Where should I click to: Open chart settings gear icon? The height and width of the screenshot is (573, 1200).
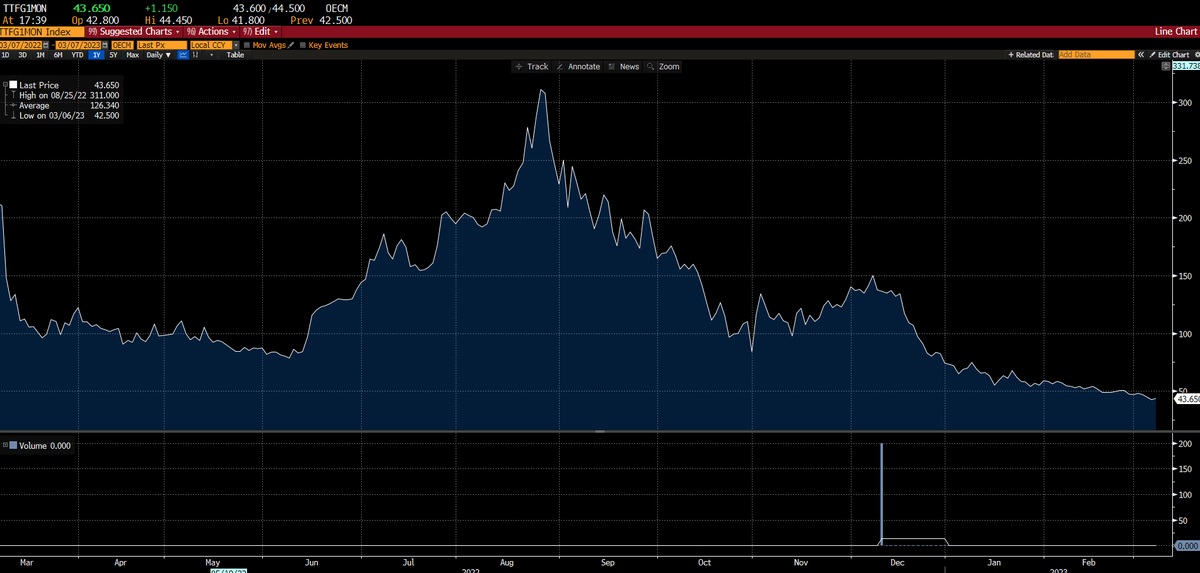click(1196, 55)
